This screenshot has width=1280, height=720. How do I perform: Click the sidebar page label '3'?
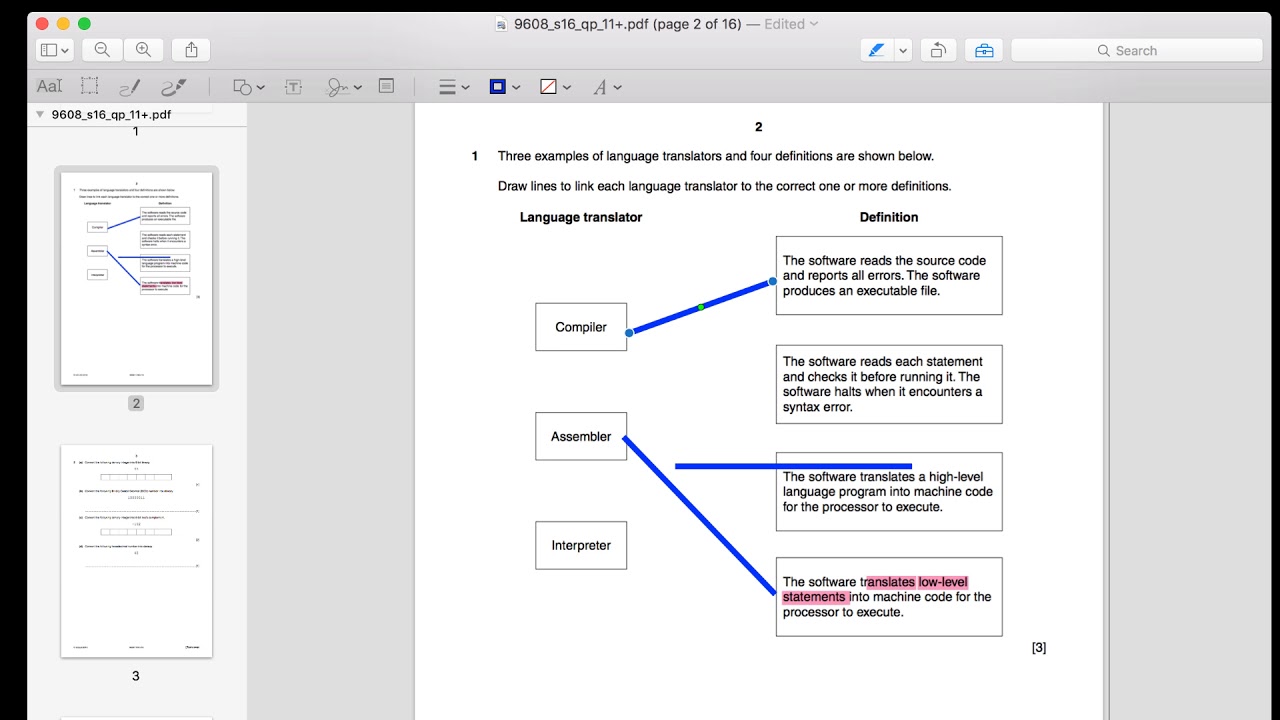click(136, 676)
